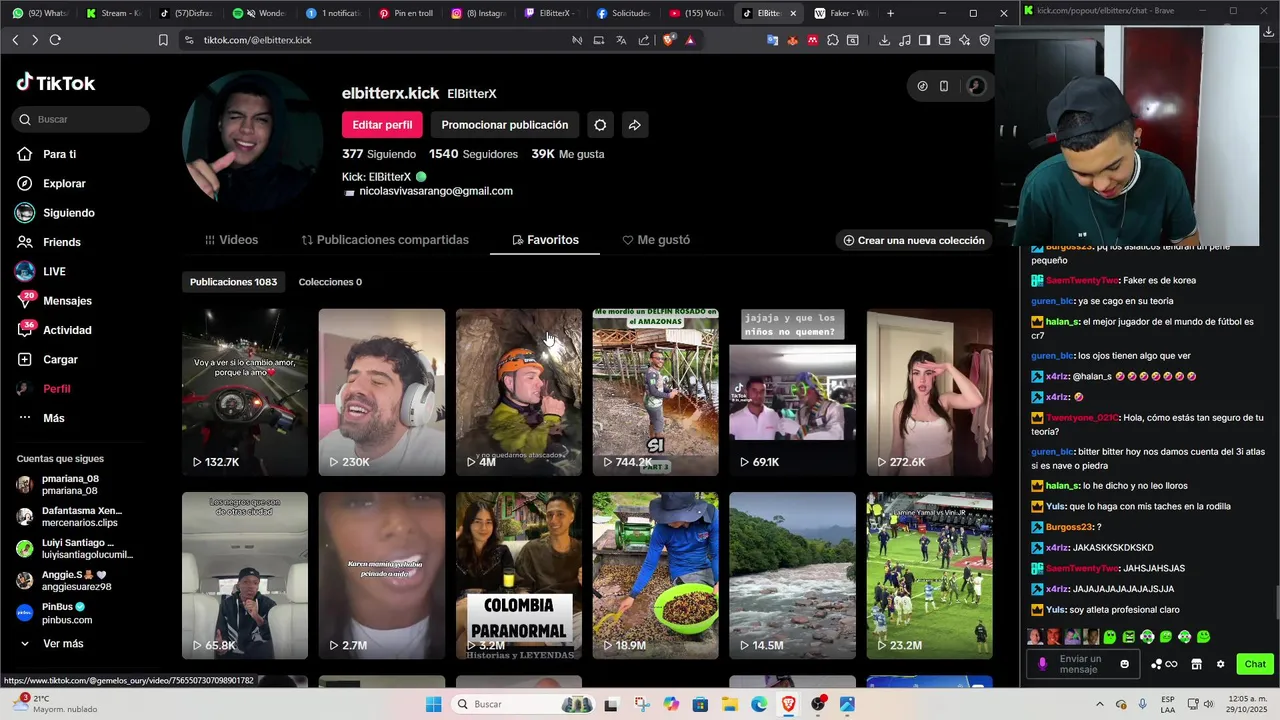Click the phone app icon, top right
Image resolution: width=1280 pixels, height=720 pixels.
pyautogui.click(x=944, y=86)
